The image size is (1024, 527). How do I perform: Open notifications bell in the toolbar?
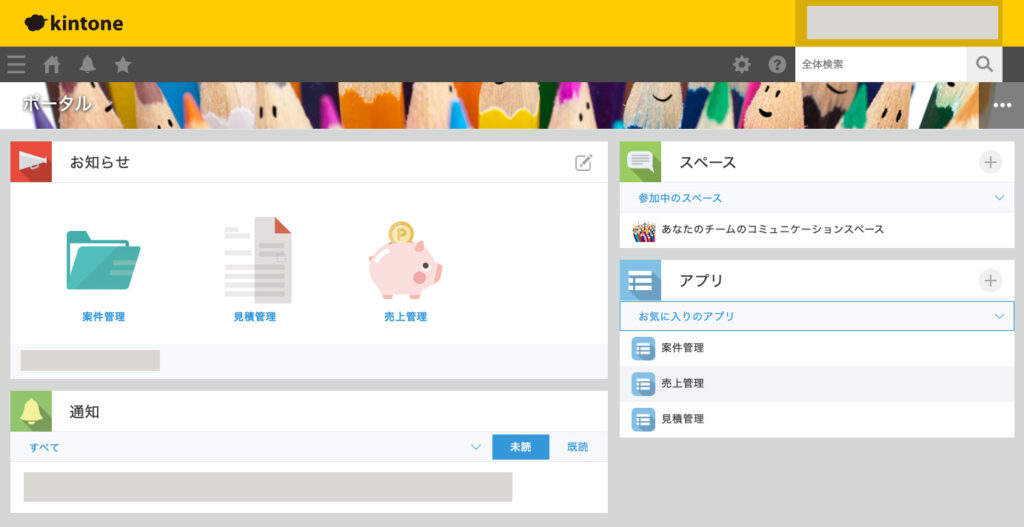coord(88,64)
